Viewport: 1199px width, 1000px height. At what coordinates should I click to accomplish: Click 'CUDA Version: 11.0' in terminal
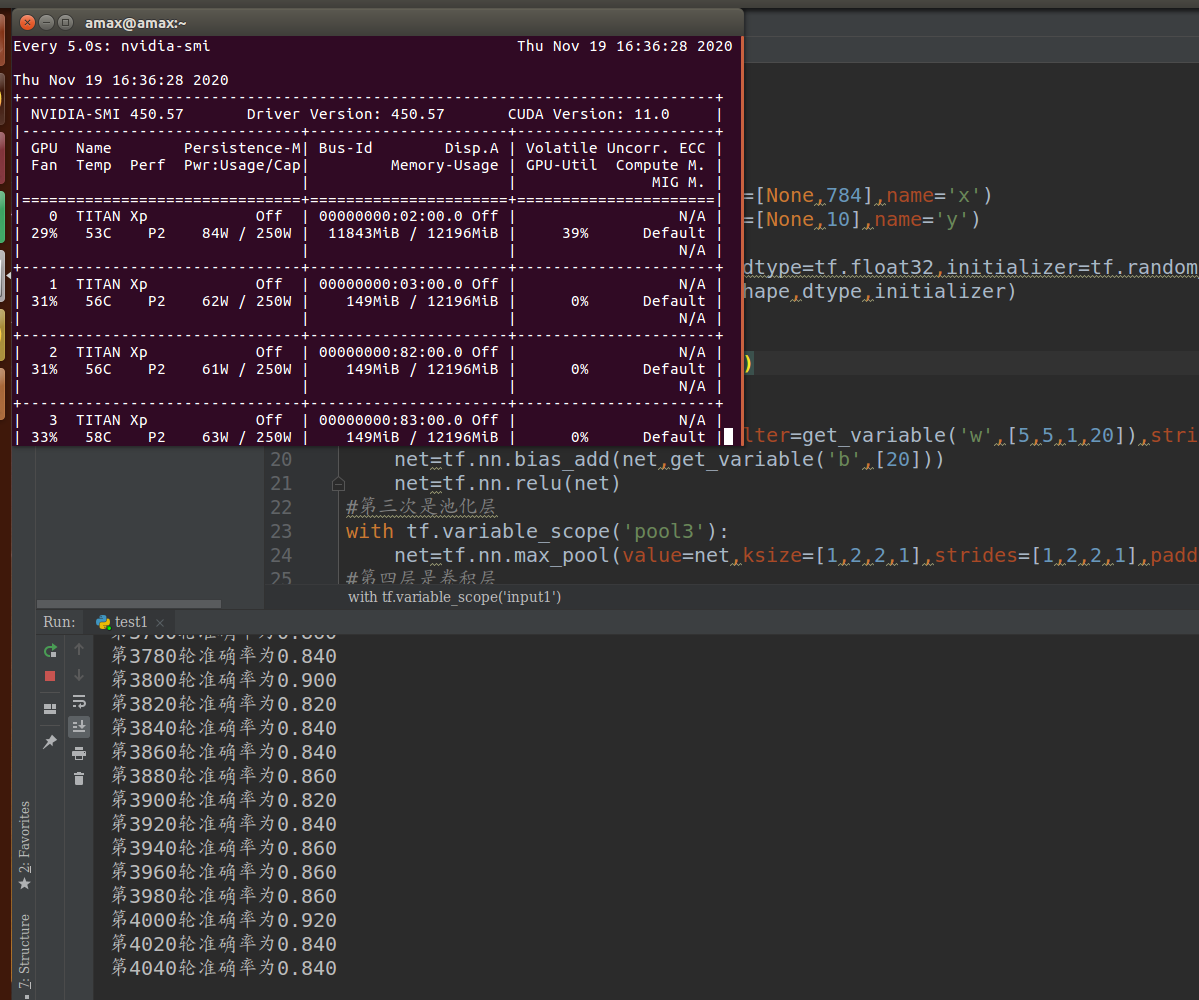[x=589, y=115]
